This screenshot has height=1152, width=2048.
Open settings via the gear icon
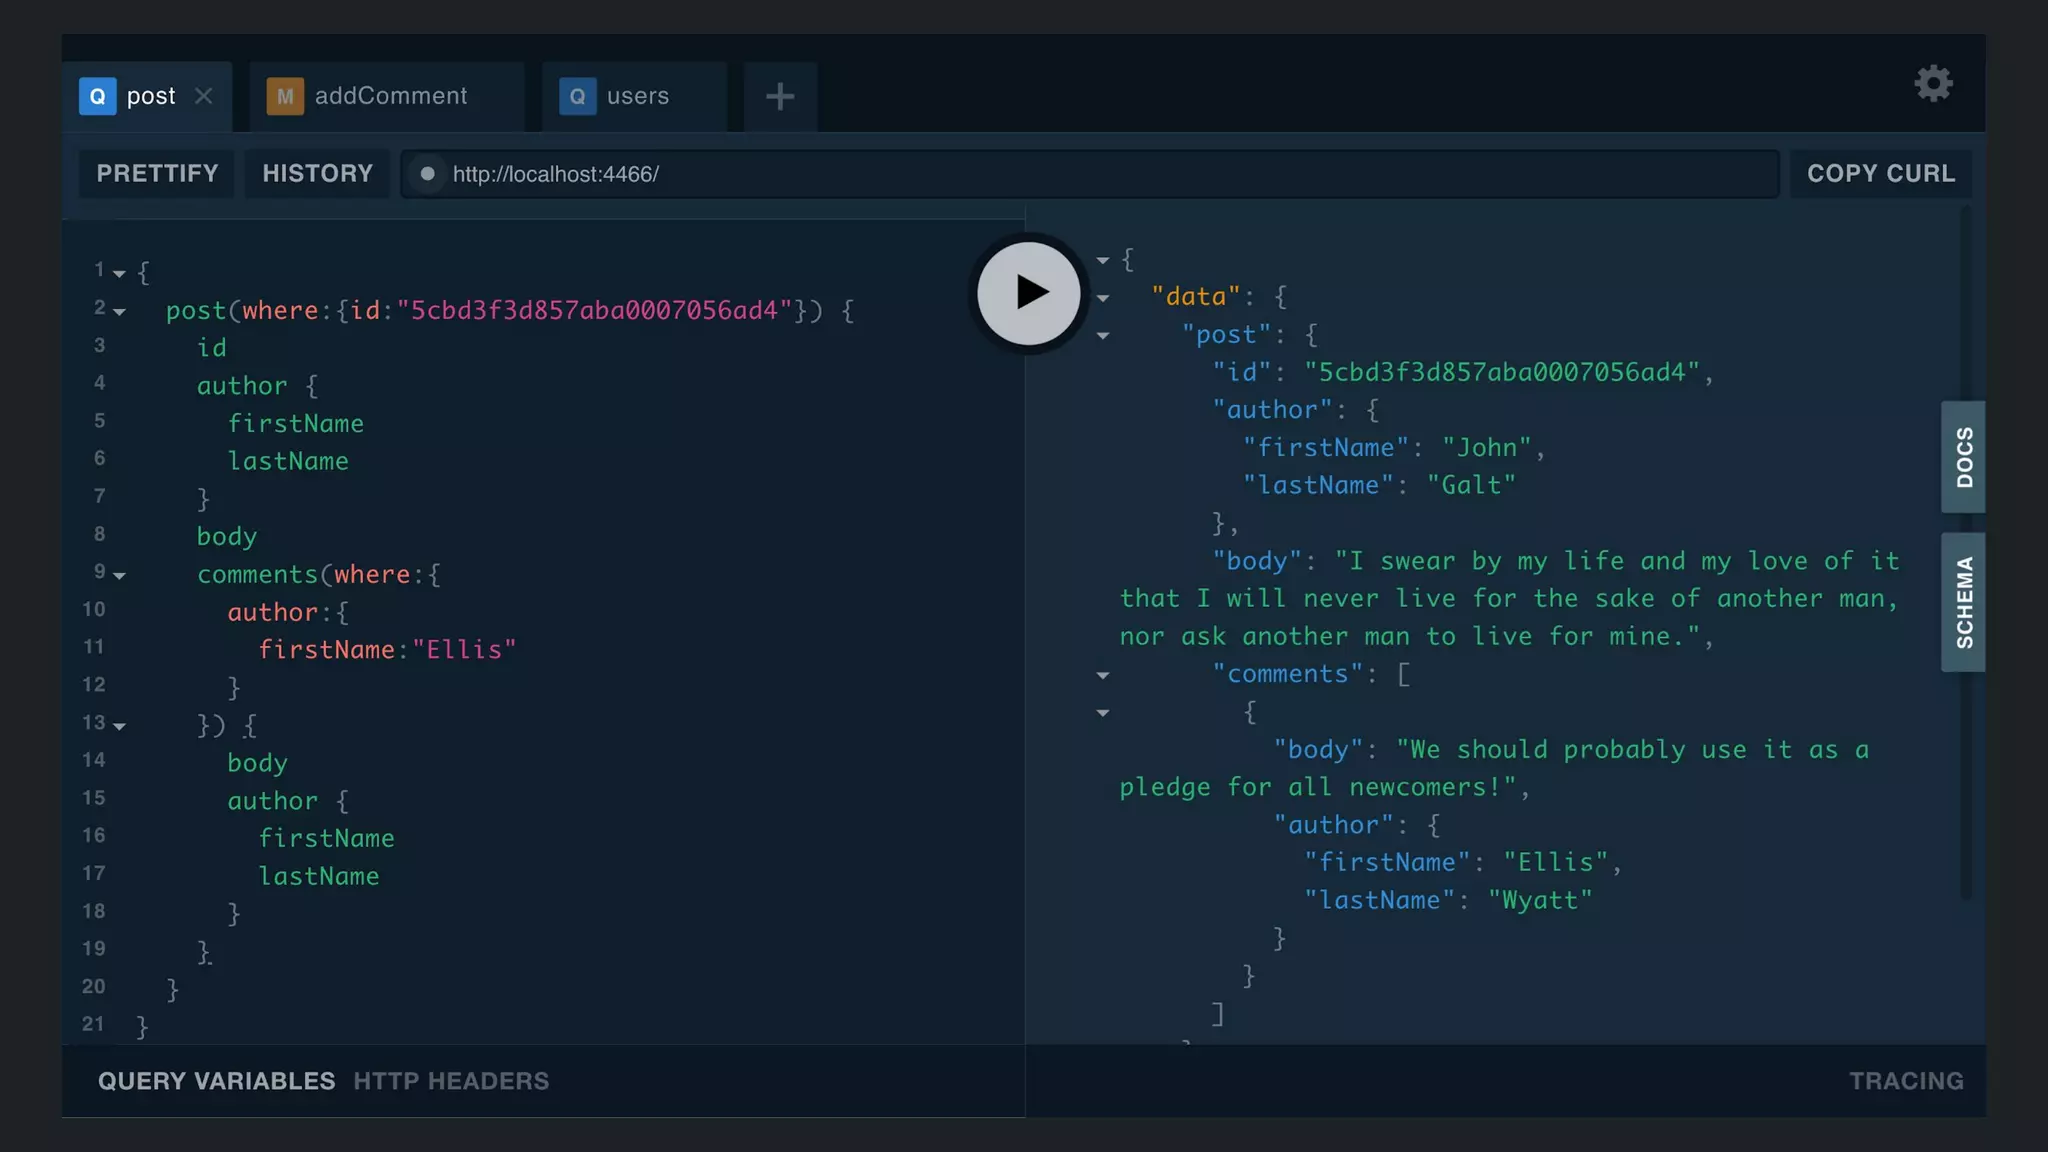tap(1933, 84)
